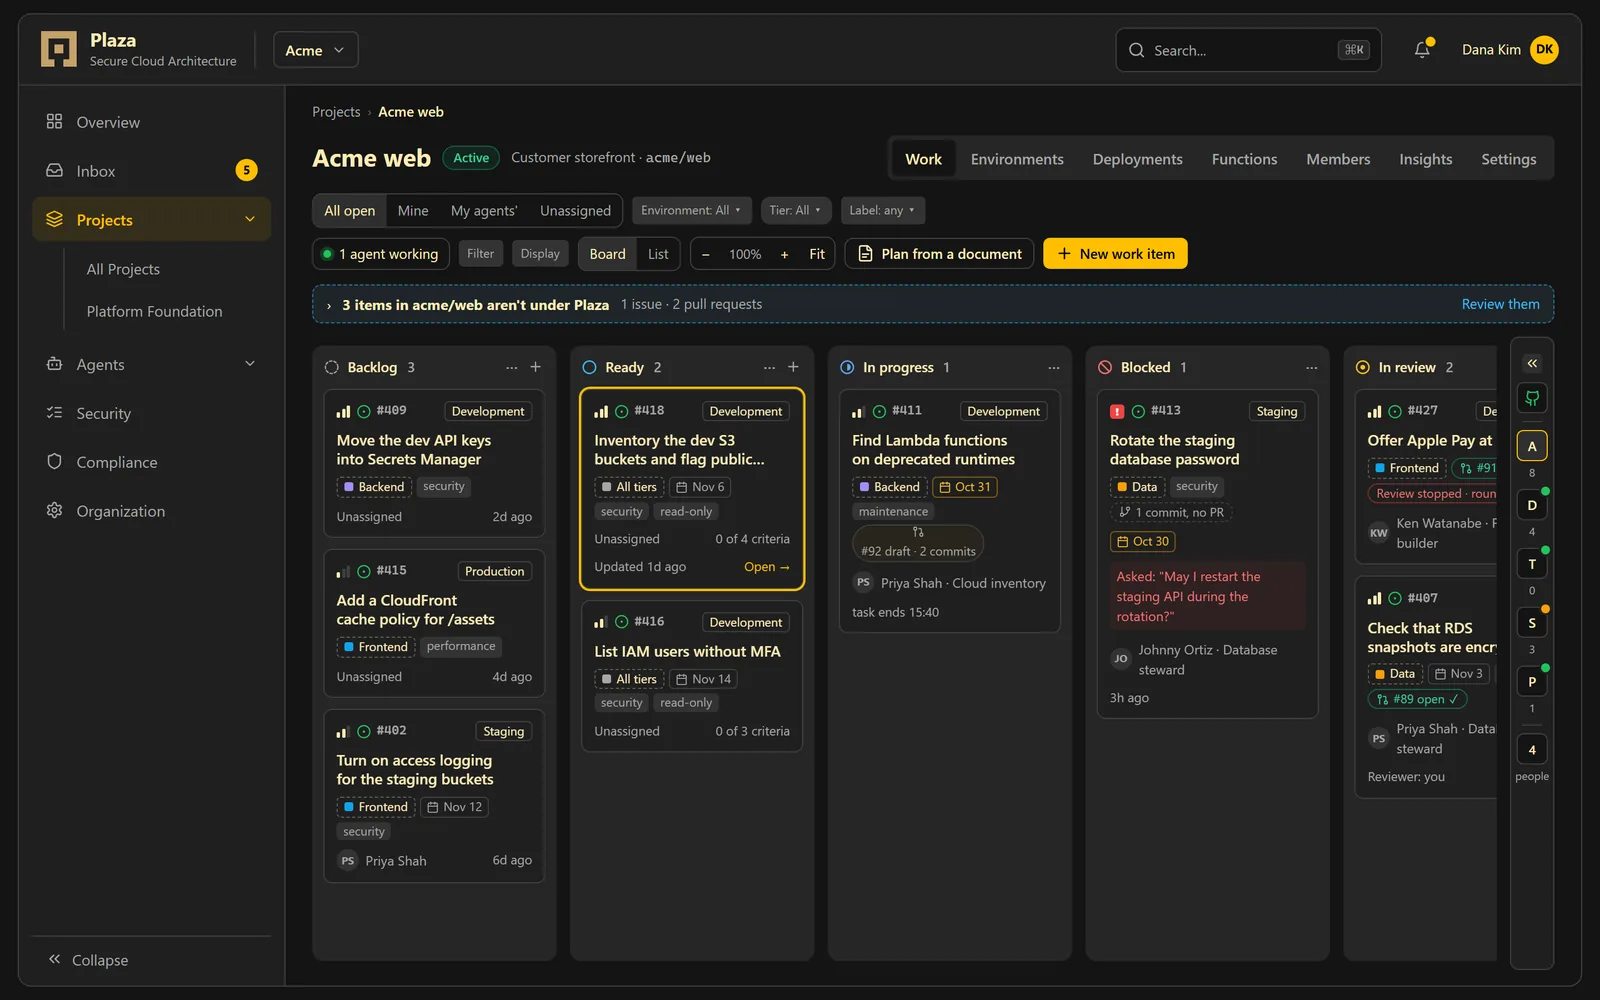Add item to Backlog column
The image size is (1600, 1000).
point(536,367)
